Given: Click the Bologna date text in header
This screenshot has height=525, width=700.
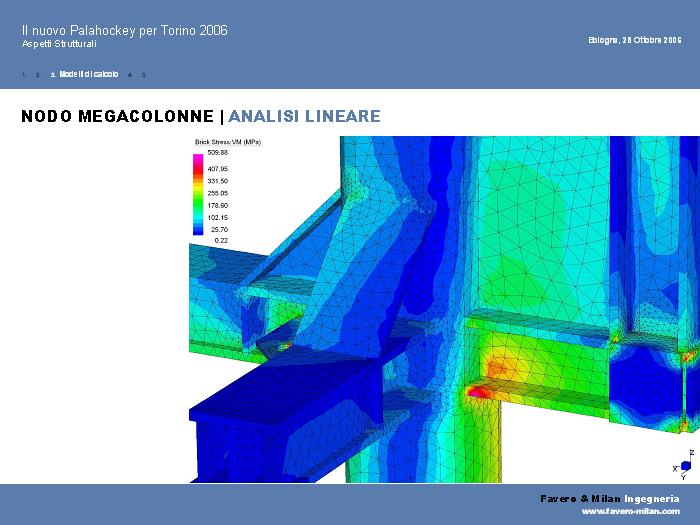Looking at the screenshot, I should click(x=634, y=40).
